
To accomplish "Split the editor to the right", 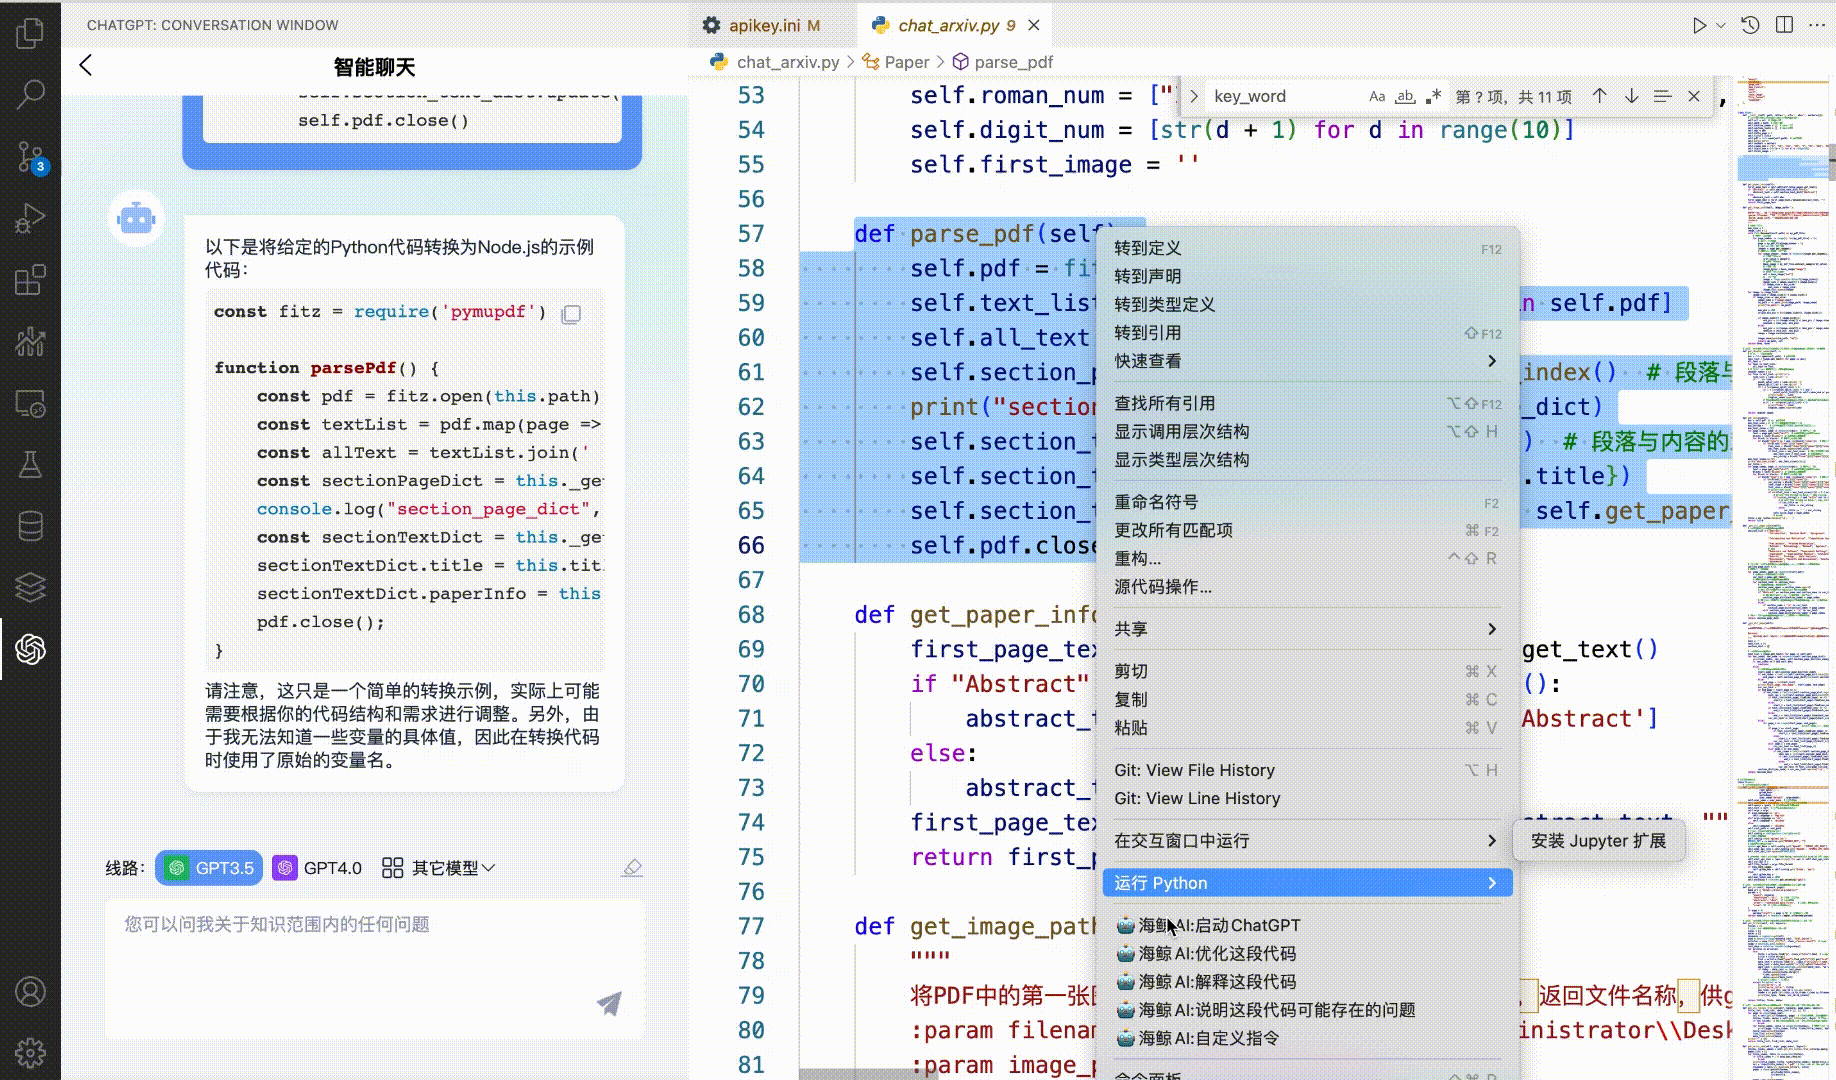I will tap(1784, 25).
